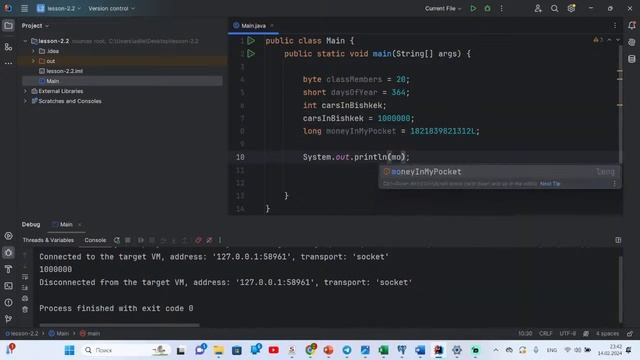Open the Project tool window folder icon
Image resolution: width=640 pixels, height=360 pixels.
8,26
